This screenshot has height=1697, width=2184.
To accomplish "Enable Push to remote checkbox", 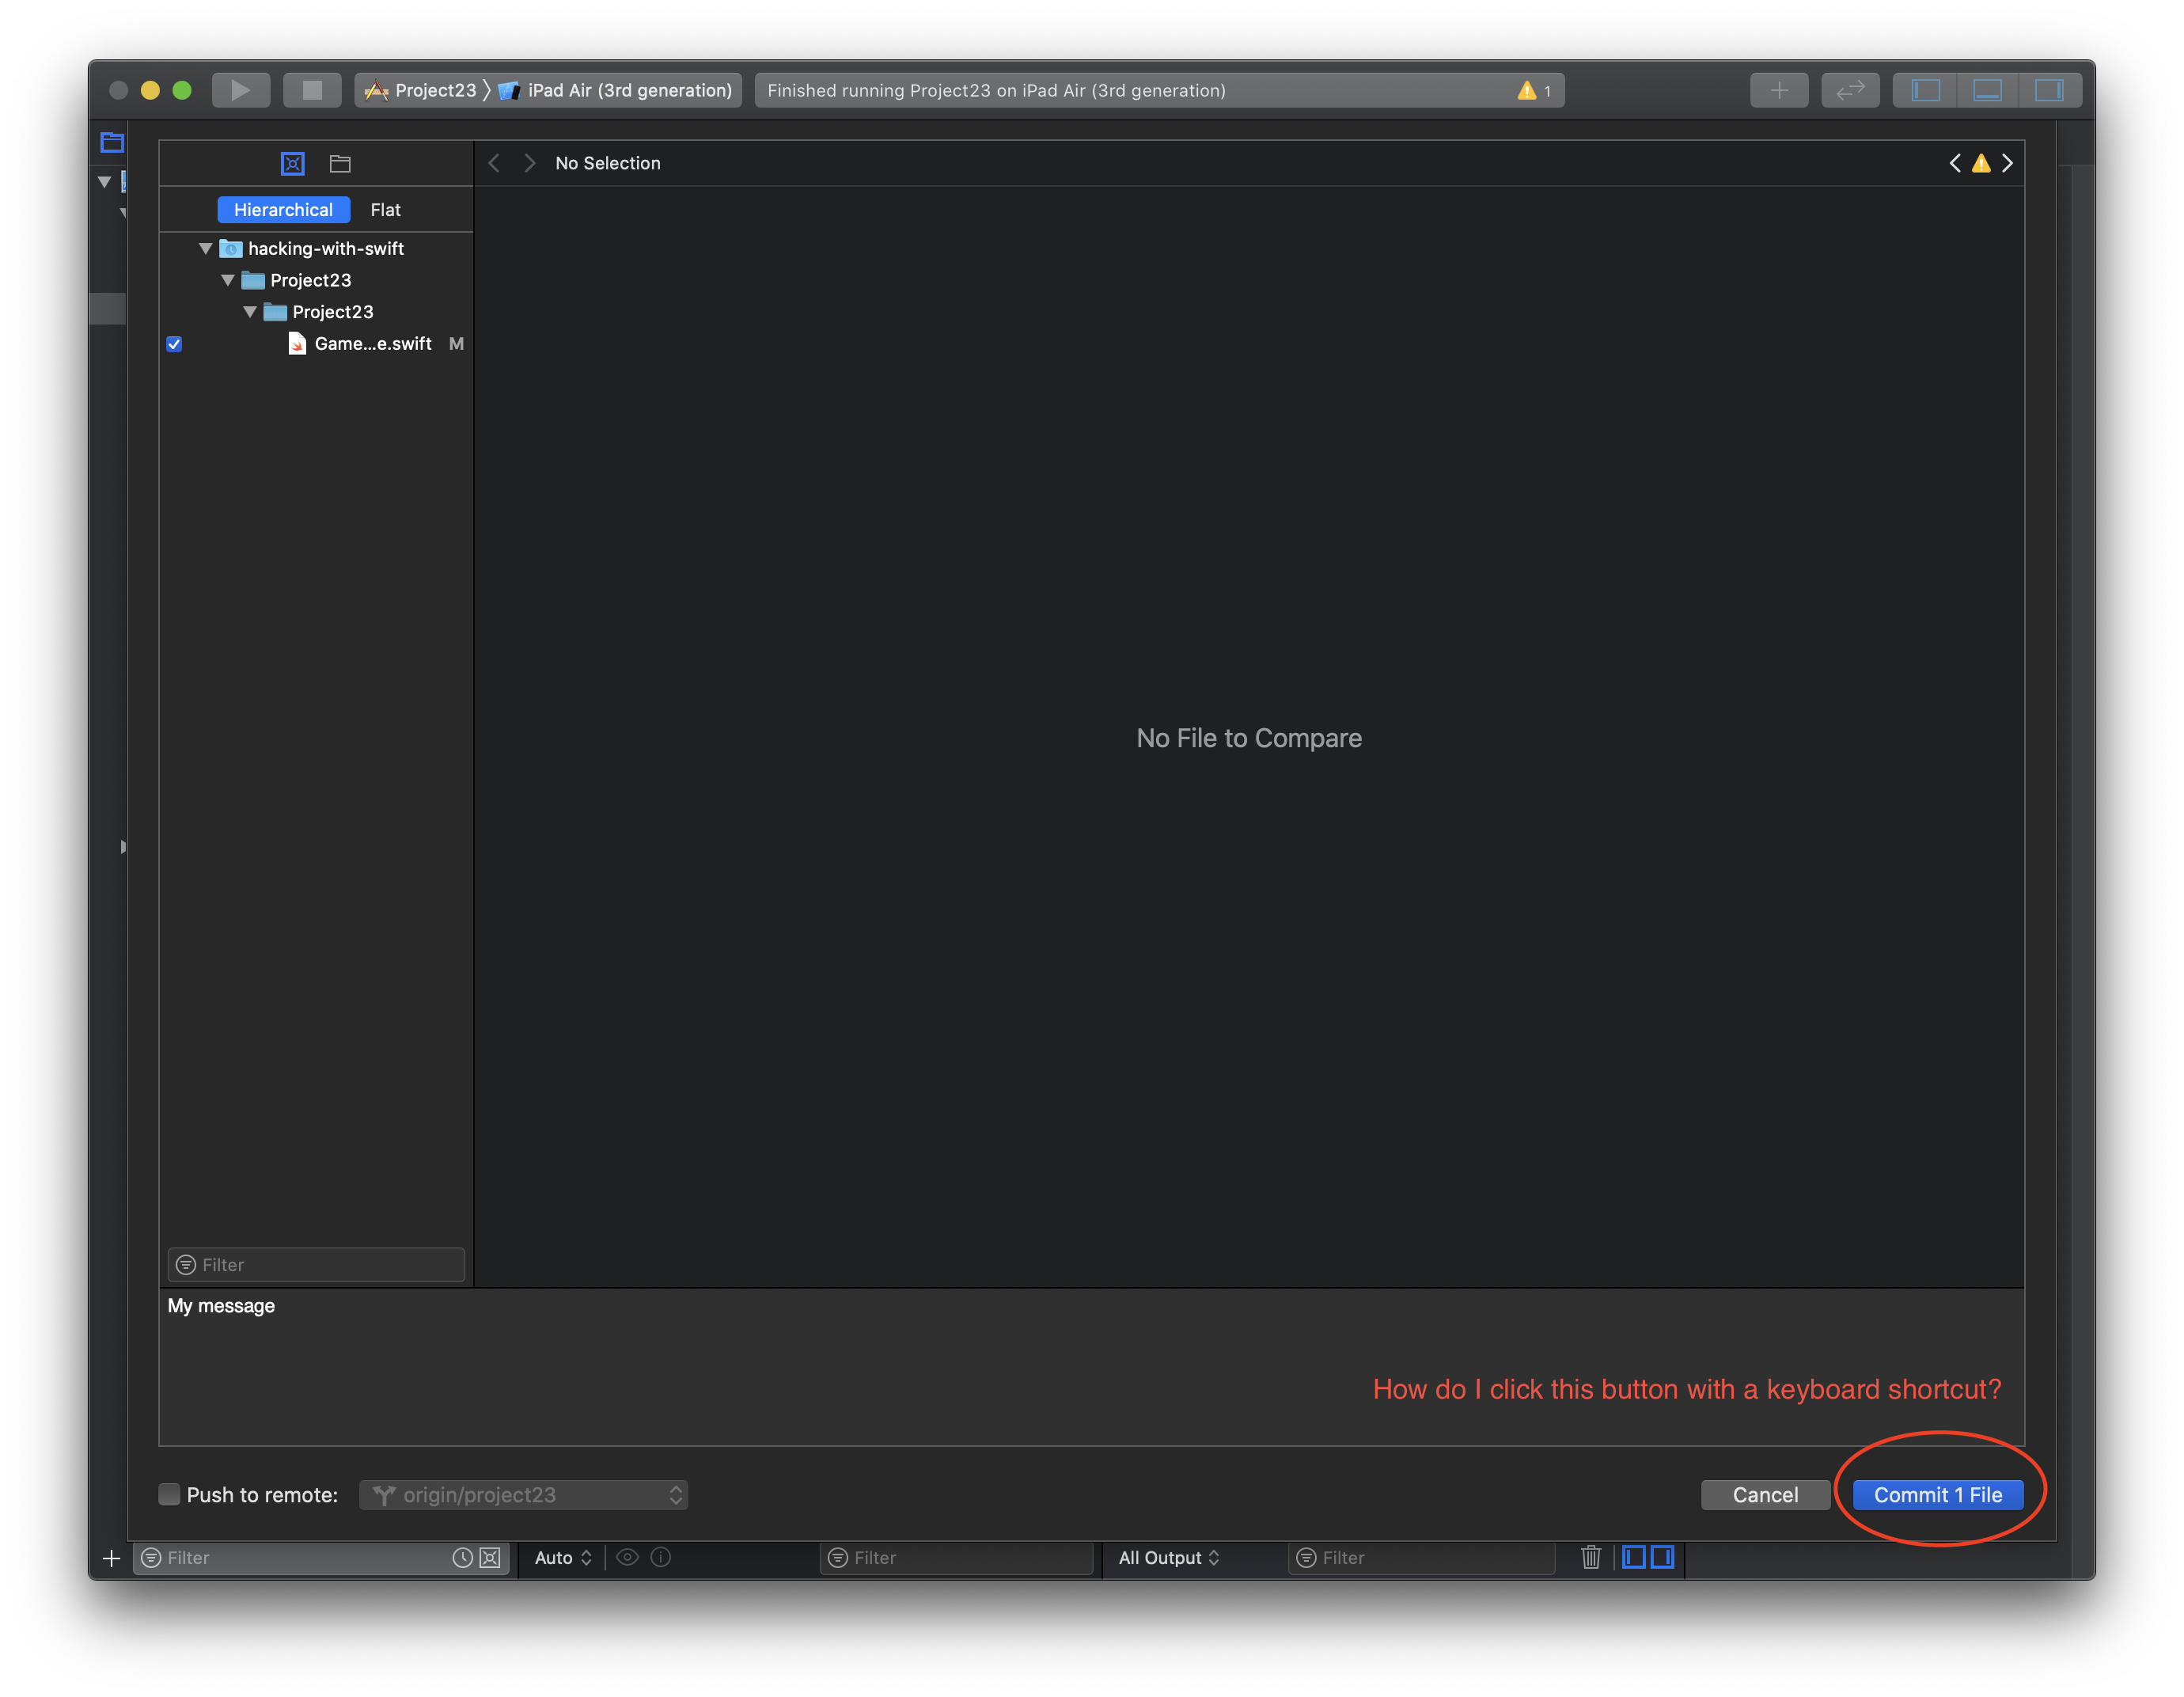I will click(170, 1494).
